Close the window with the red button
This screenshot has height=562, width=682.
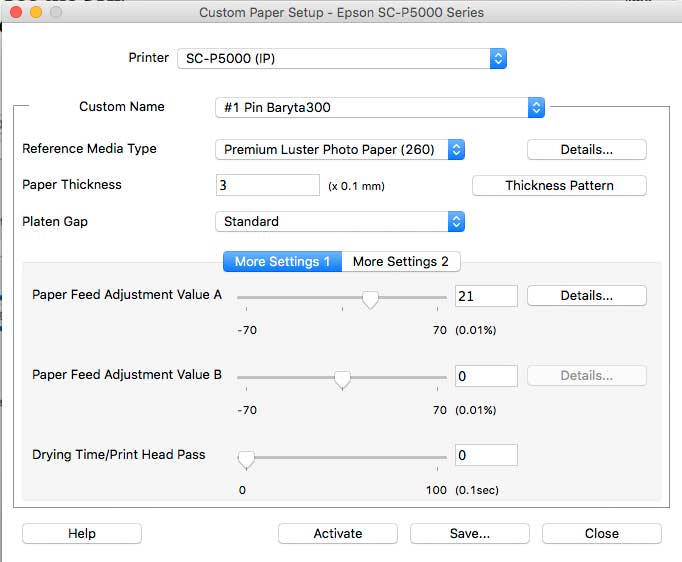[x=16, y=12]
